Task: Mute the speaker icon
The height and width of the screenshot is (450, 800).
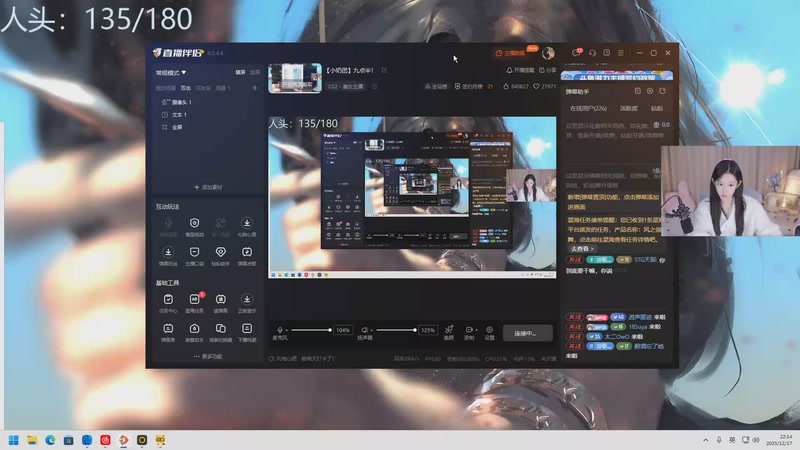Action: (364, 330)
